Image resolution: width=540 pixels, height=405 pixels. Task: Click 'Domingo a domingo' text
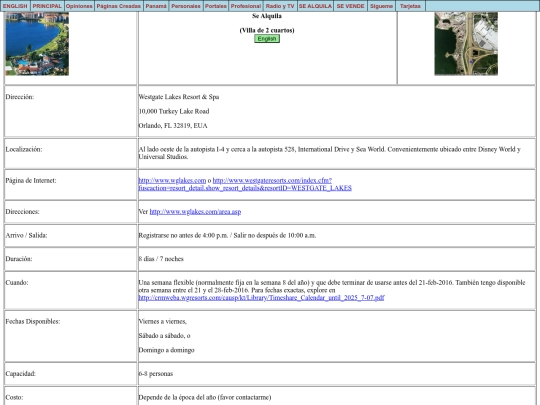[x=166, y=350]
